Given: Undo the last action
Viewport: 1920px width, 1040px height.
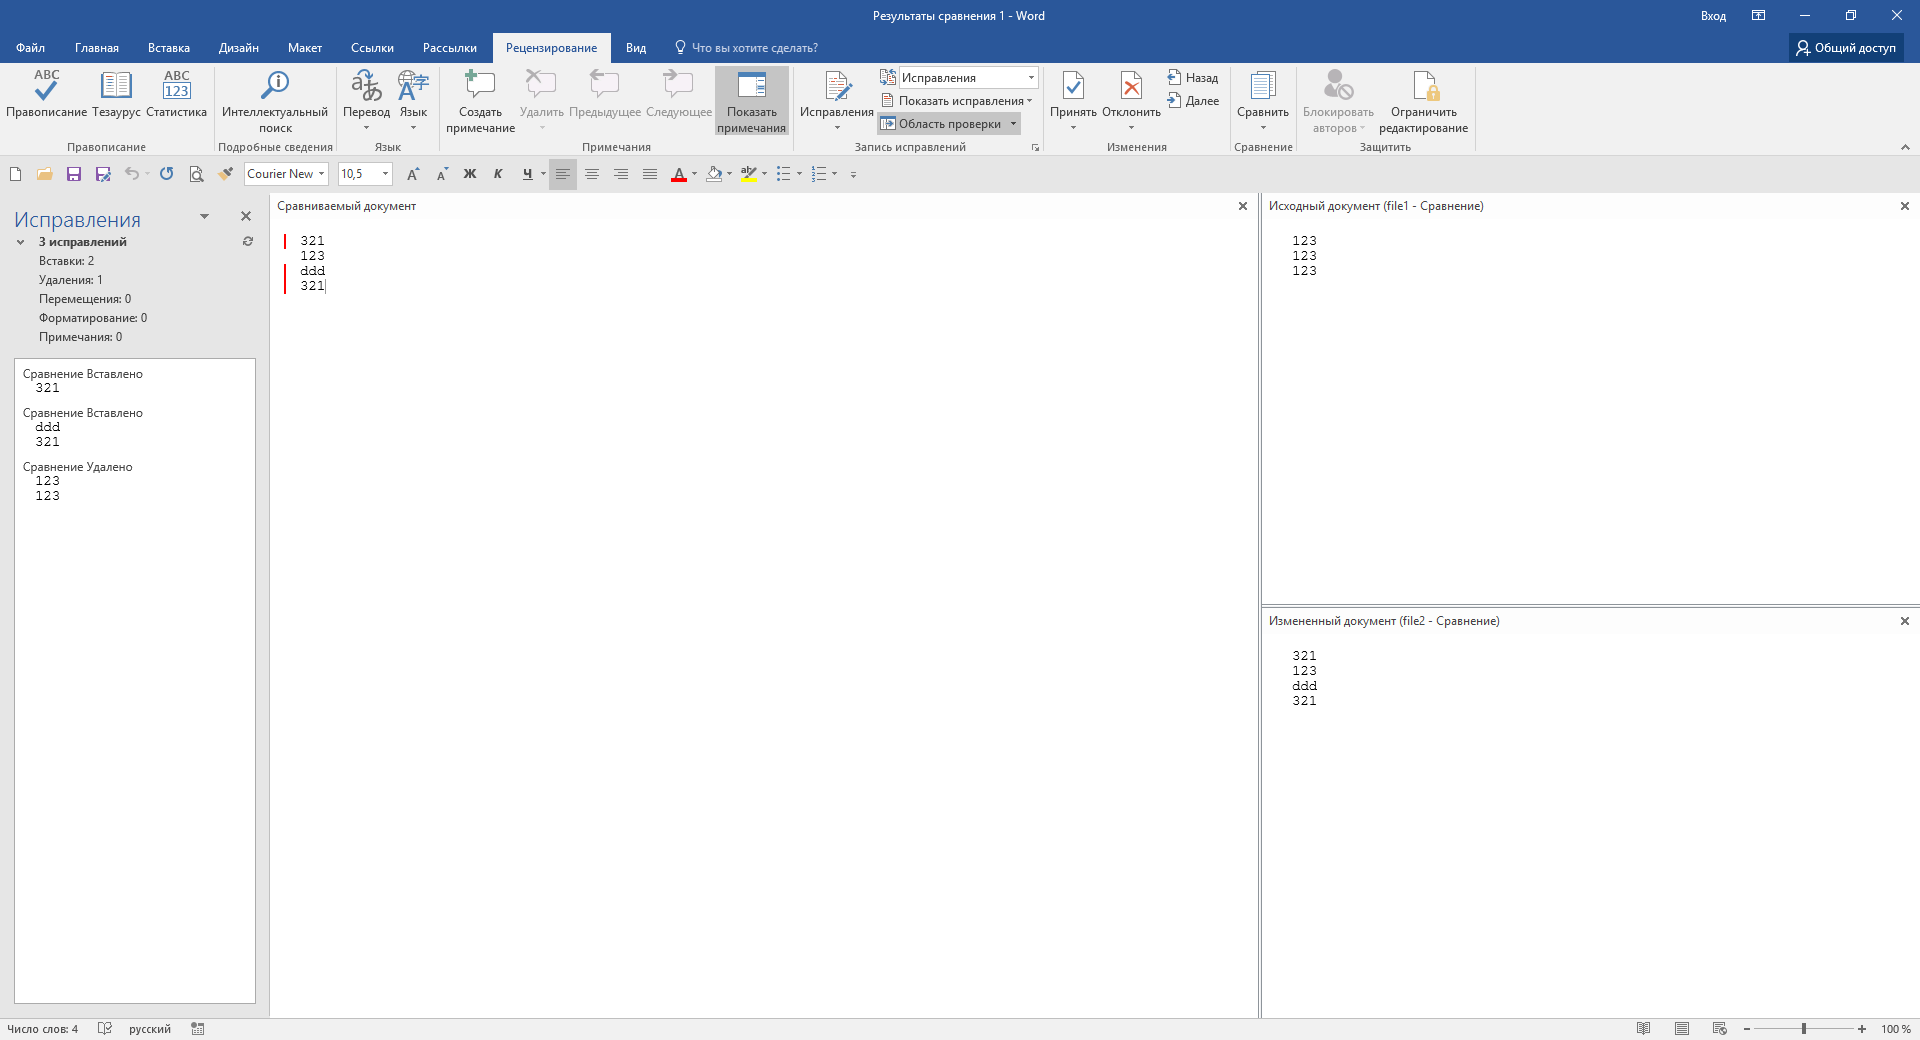Looking at the screenshot, I should pyautogui.click(x=131, y=174).
